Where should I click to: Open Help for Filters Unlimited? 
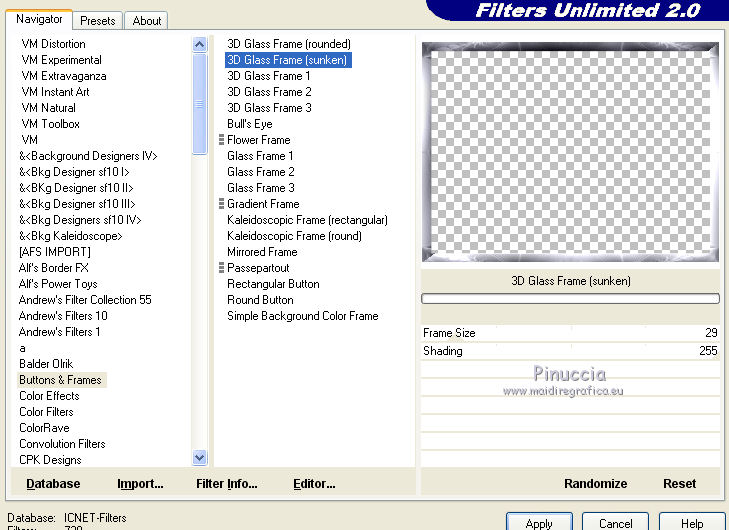[692, 523]
